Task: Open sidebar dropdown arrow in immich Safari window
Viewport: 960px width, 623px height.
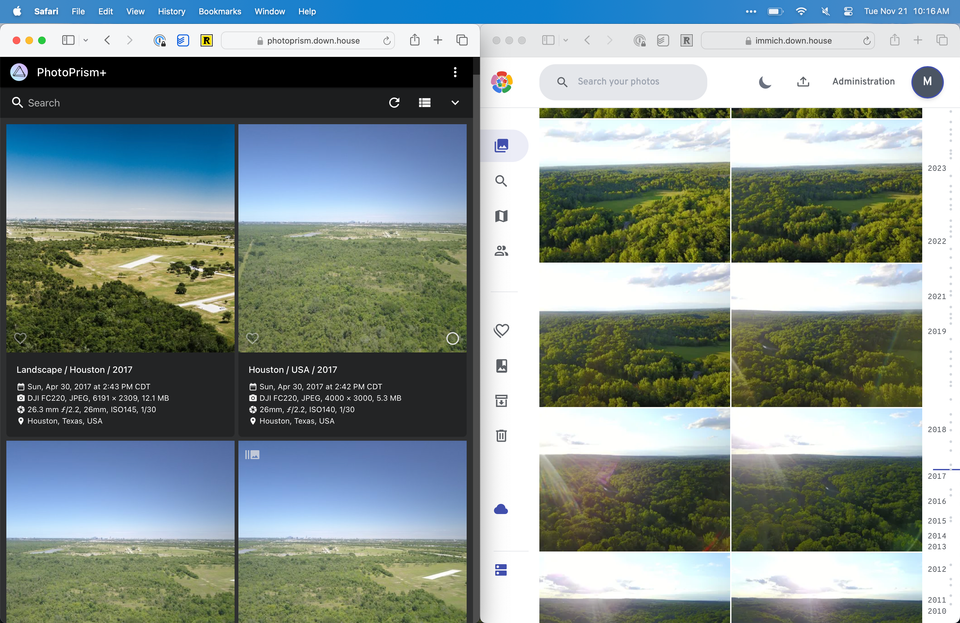Action: click(x=565, y=40)
